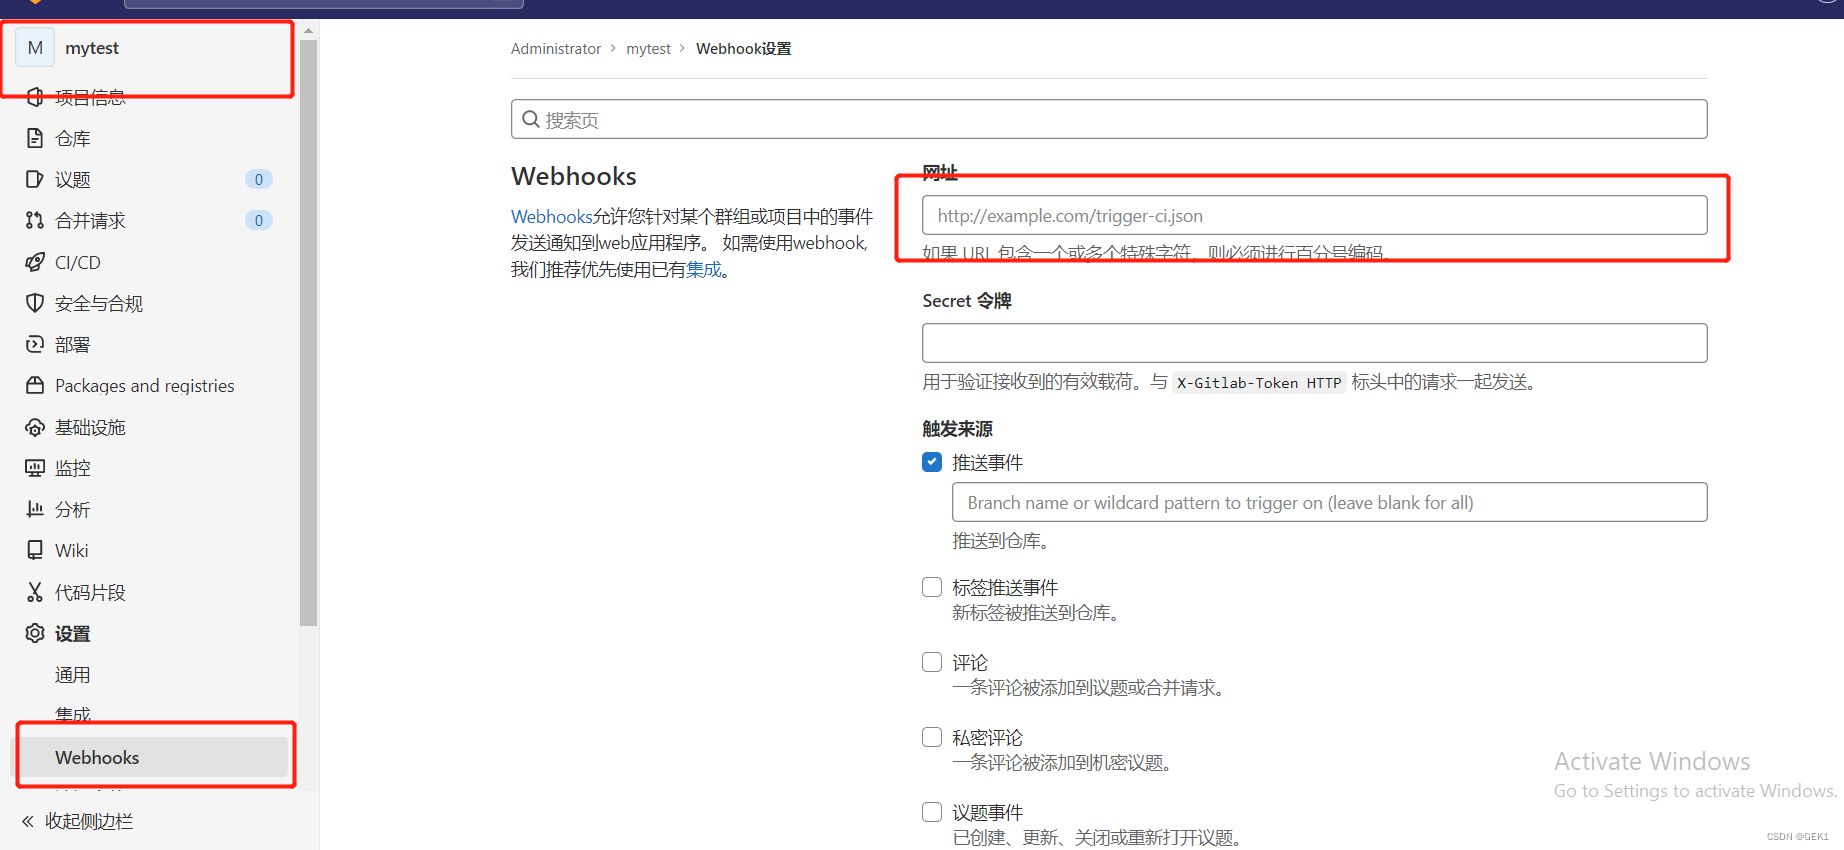Click the repository (仓库) file icon

(x=35, y=138)
